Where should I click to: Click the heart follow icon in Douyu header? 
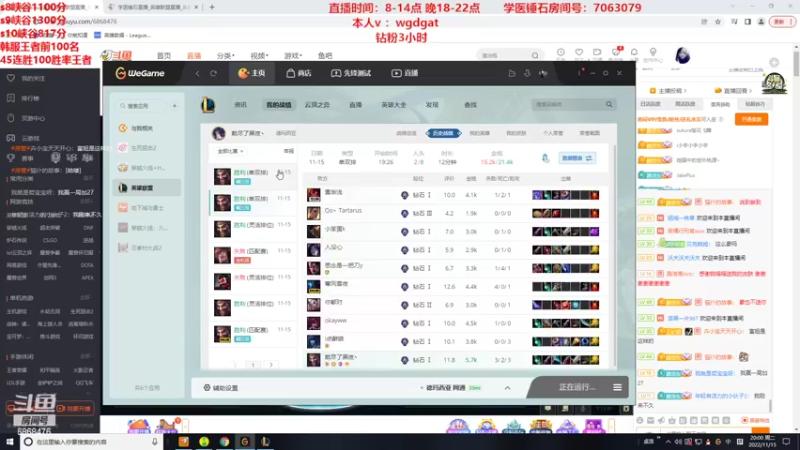tap(579, 52)
